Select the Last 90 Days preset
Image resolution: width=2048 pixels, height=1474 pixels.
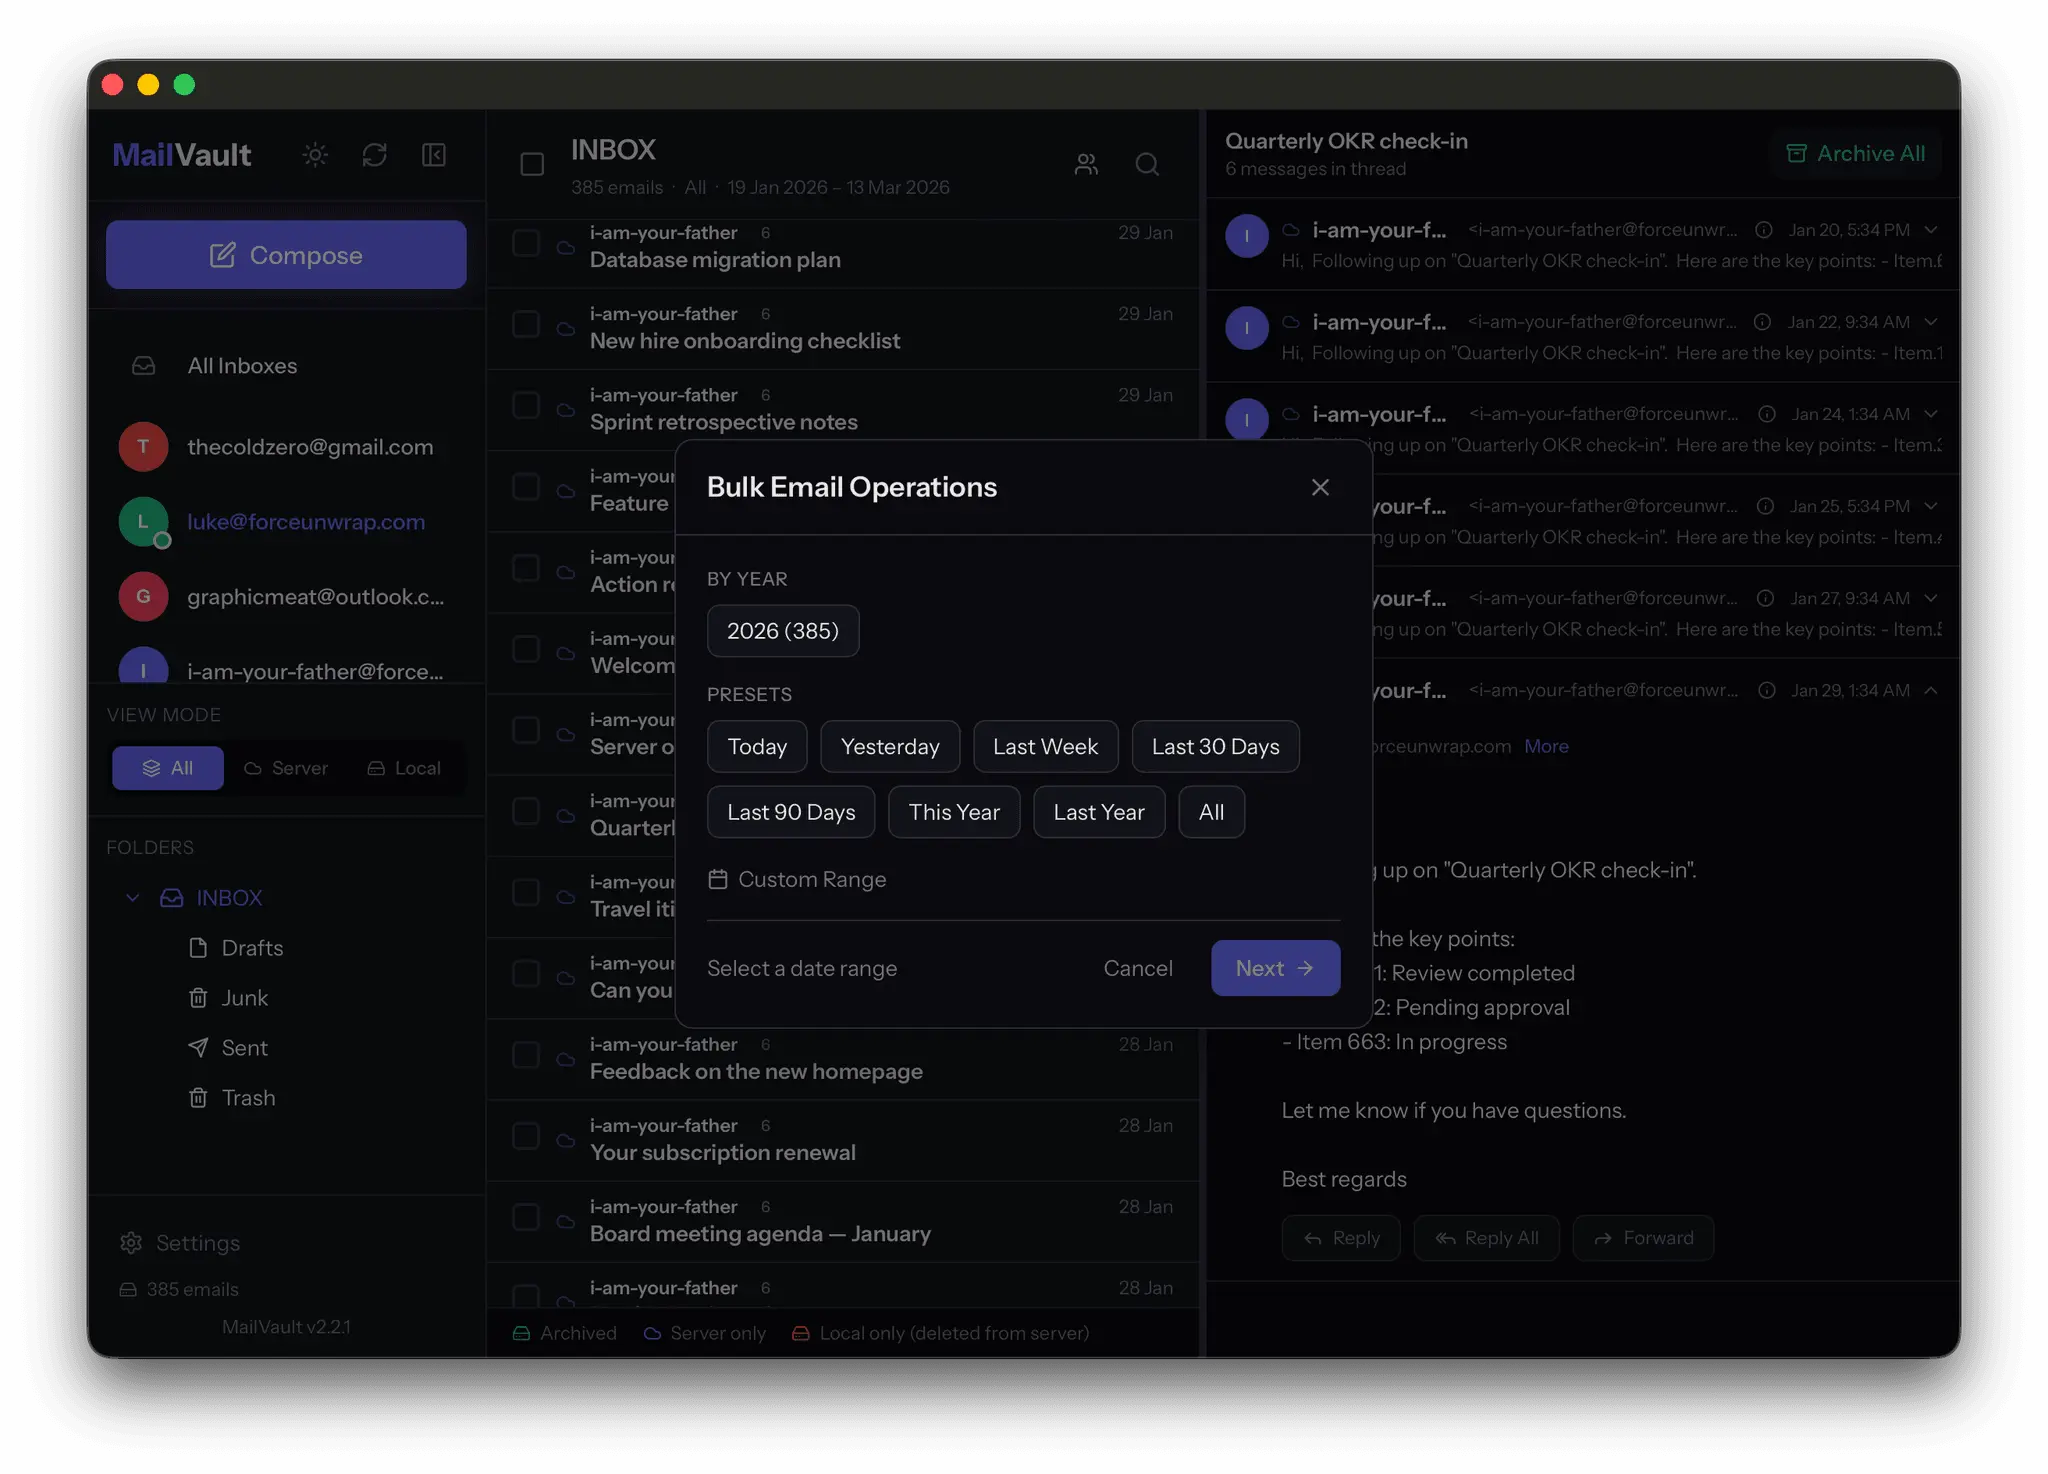791,812
